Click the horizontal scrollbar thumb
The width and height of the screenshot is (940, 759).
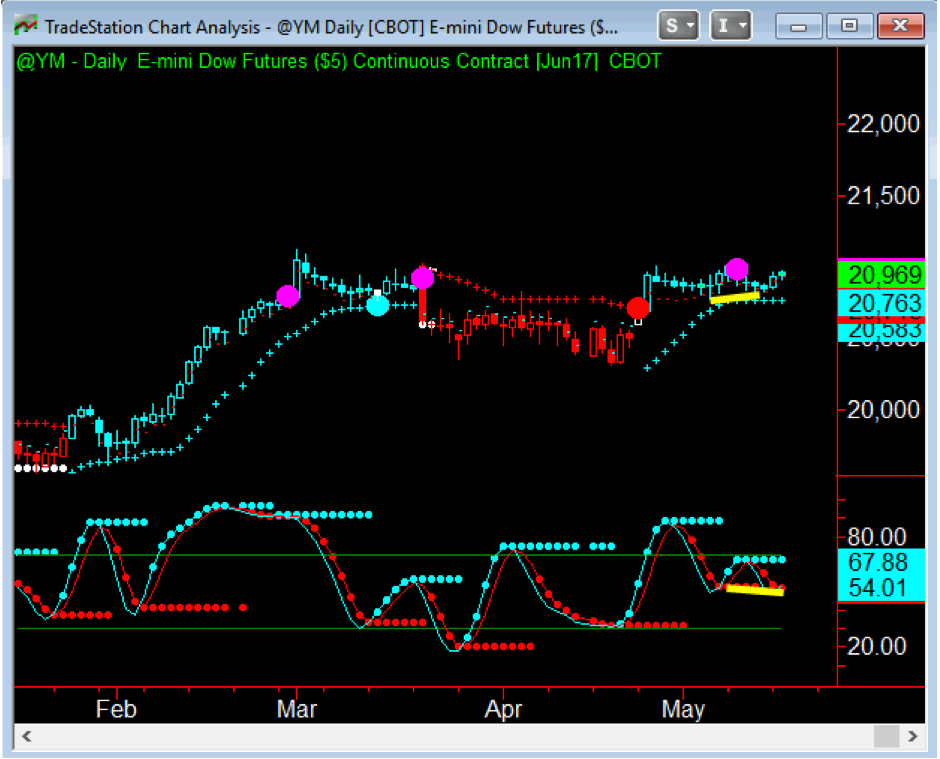coord(886,736)
